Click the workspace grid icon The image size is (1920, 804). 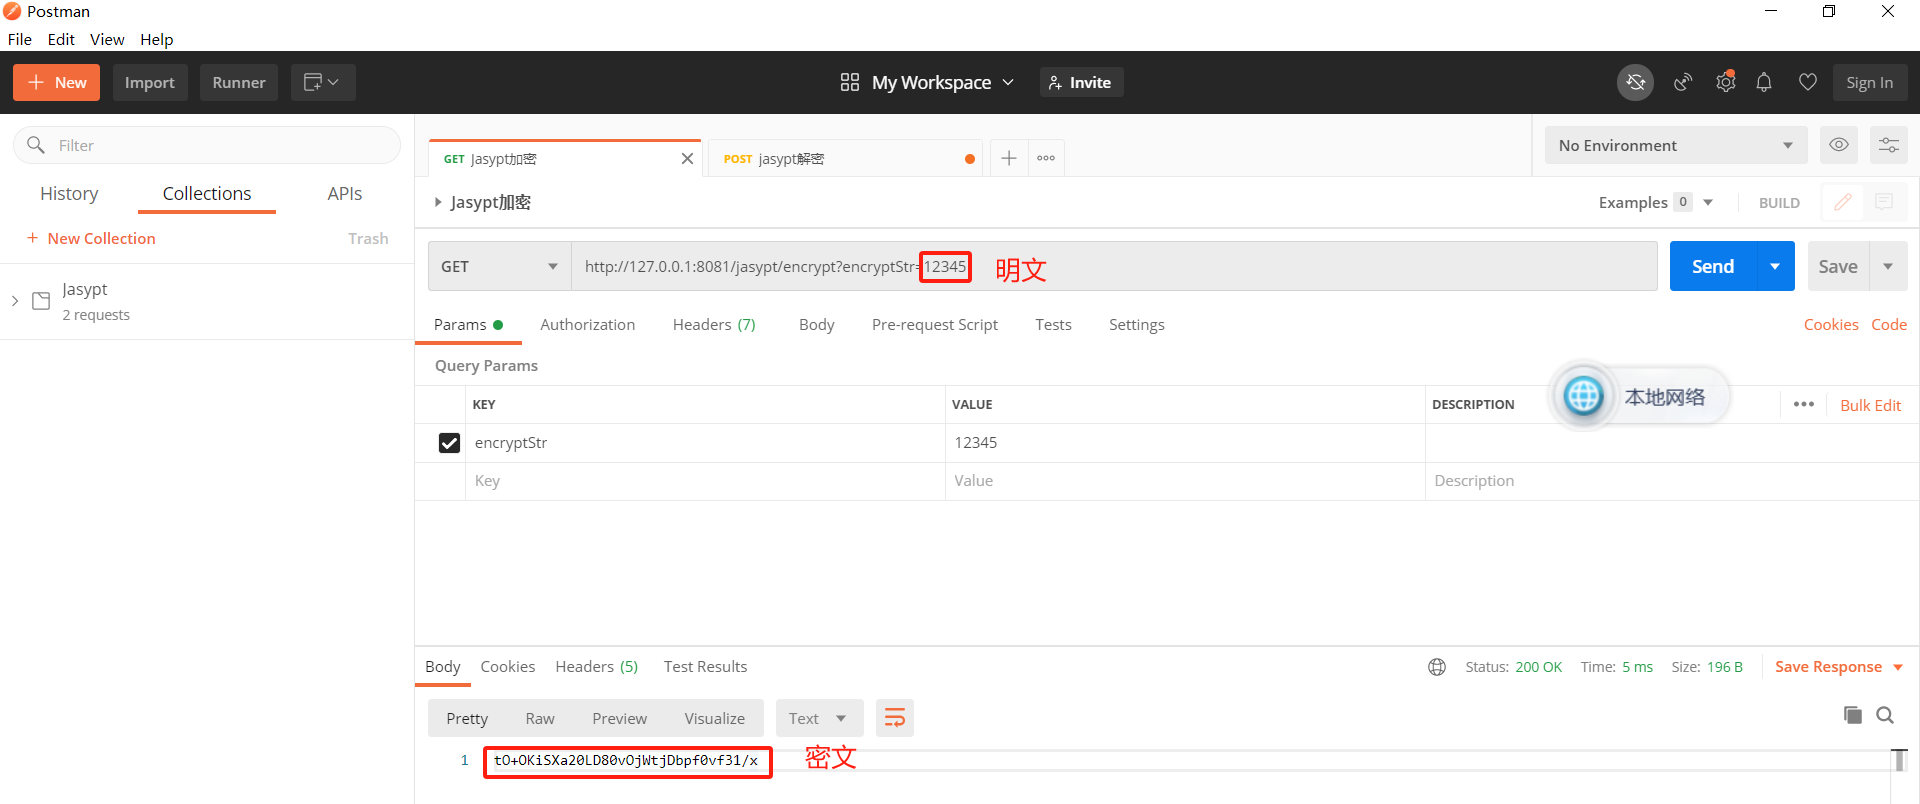click(x=850, y=82)
